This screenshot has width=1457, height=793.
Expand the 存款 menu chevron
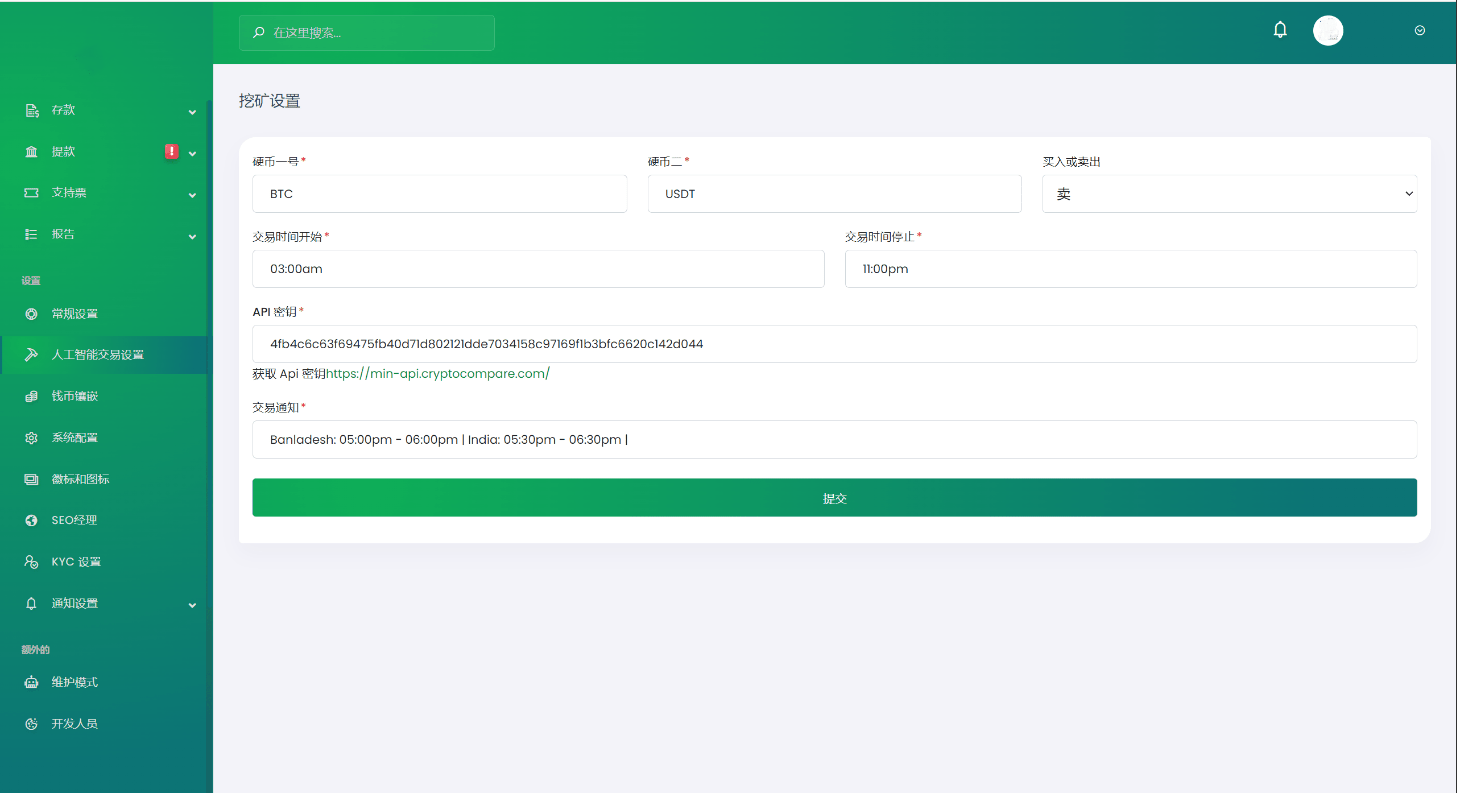[192, 112]
